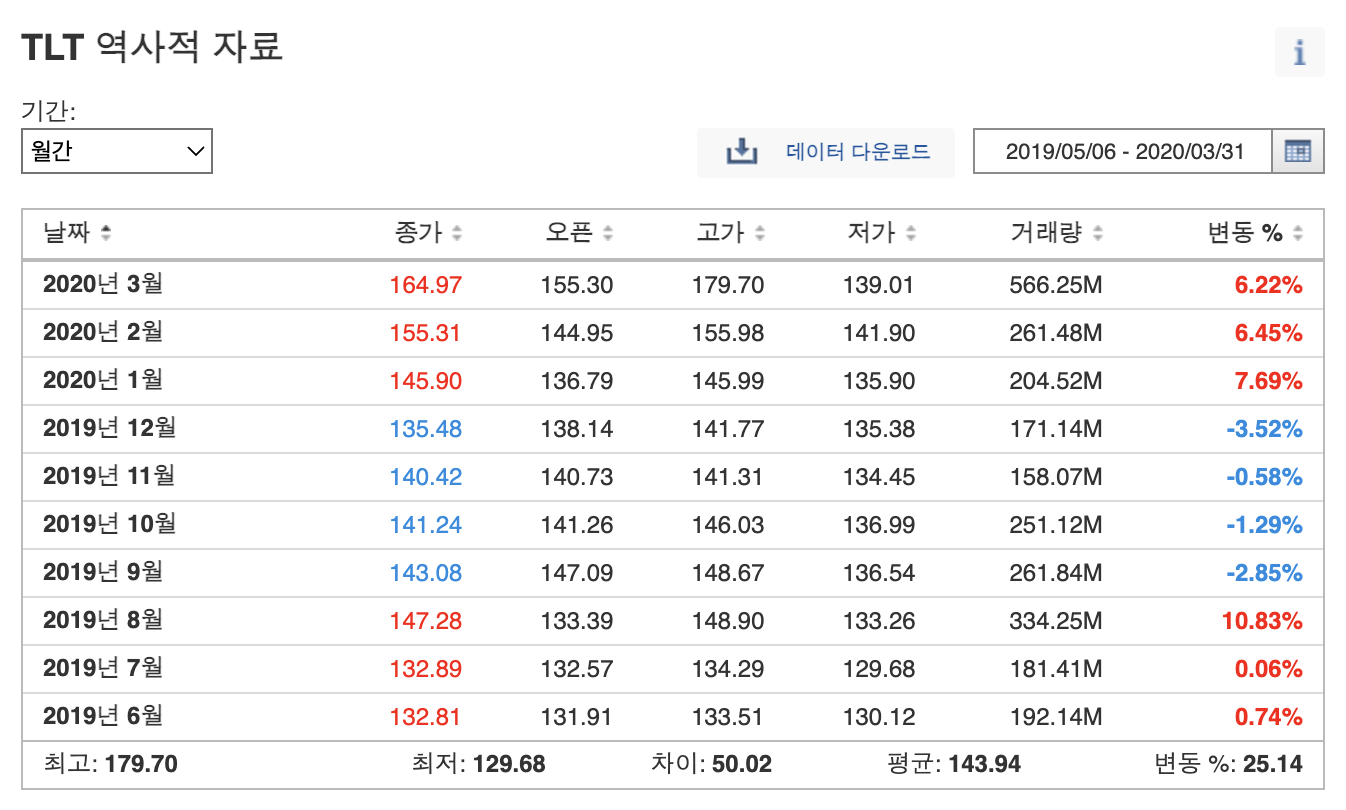Image resolution: width=1346 pixels, height=810 pixels.
Task: Select the 2019년 9월 row date
Action: pos(103,573)
